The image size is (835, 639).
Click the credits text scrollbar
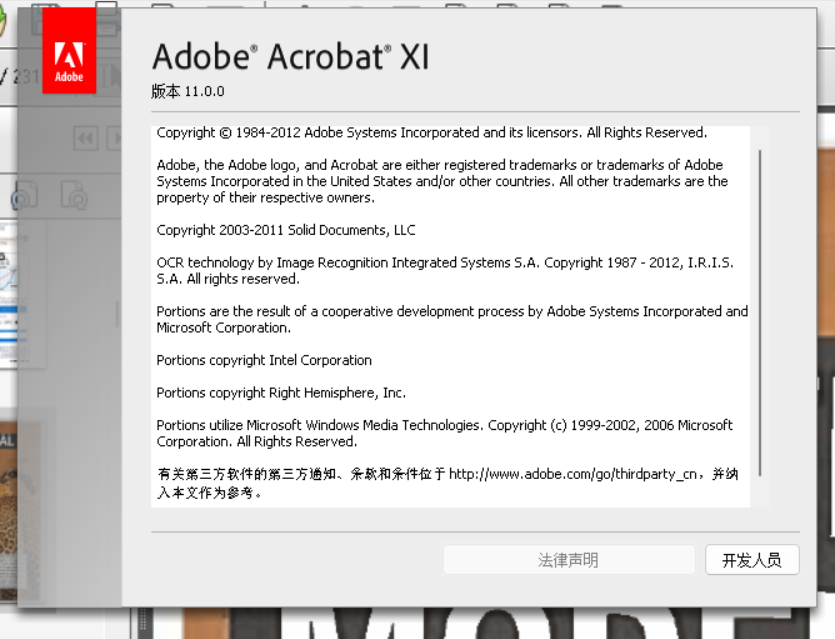[x=760, y=313]
